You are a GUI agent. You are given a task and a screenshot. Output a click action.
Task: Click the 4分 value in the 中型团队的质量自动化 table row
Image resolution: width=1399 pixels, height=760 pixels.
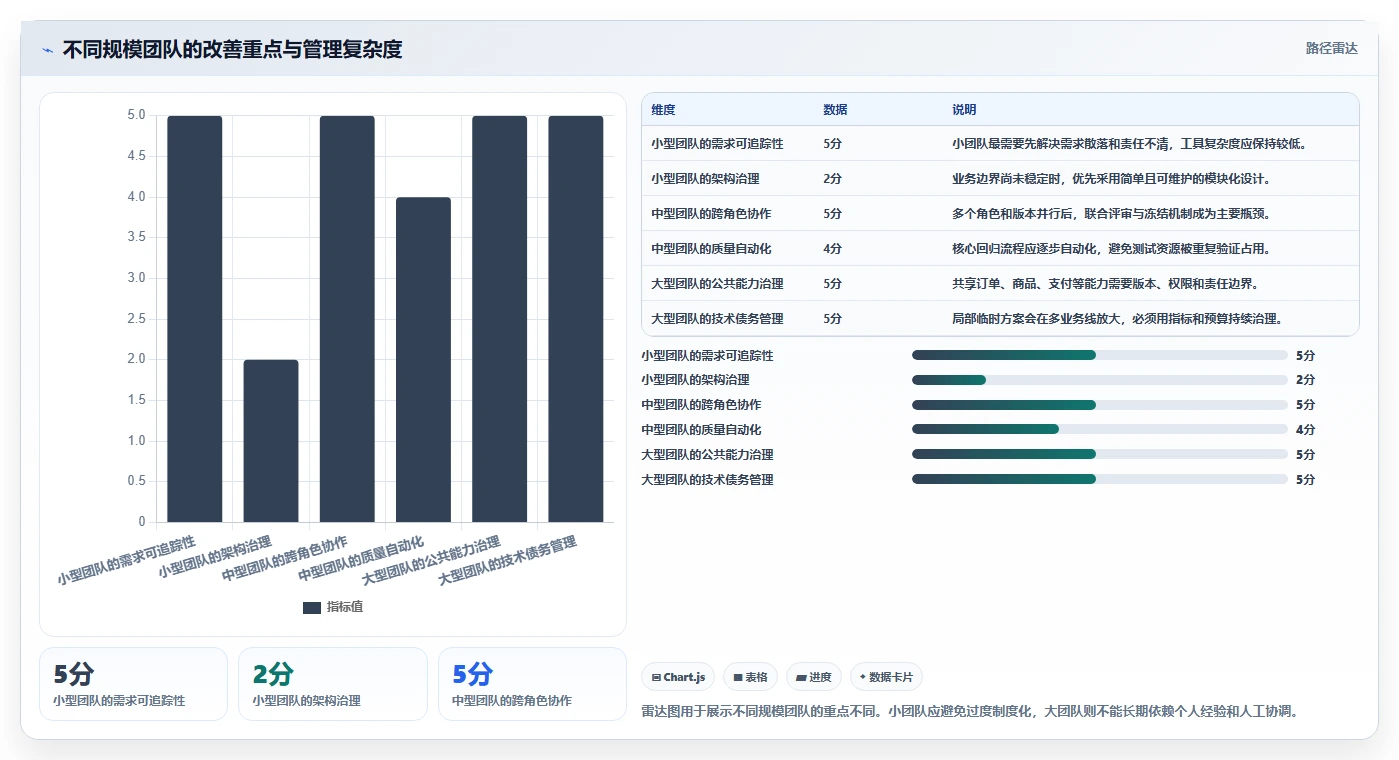(x=832, y=249)
